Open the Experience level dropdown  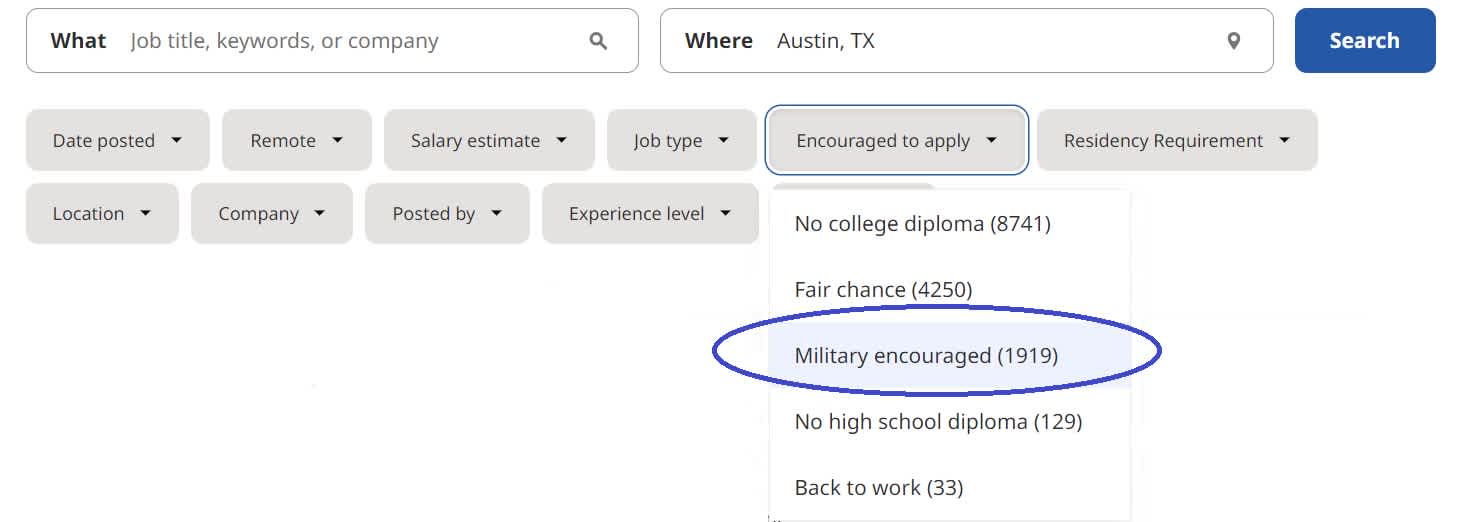(x=649, y=213)
